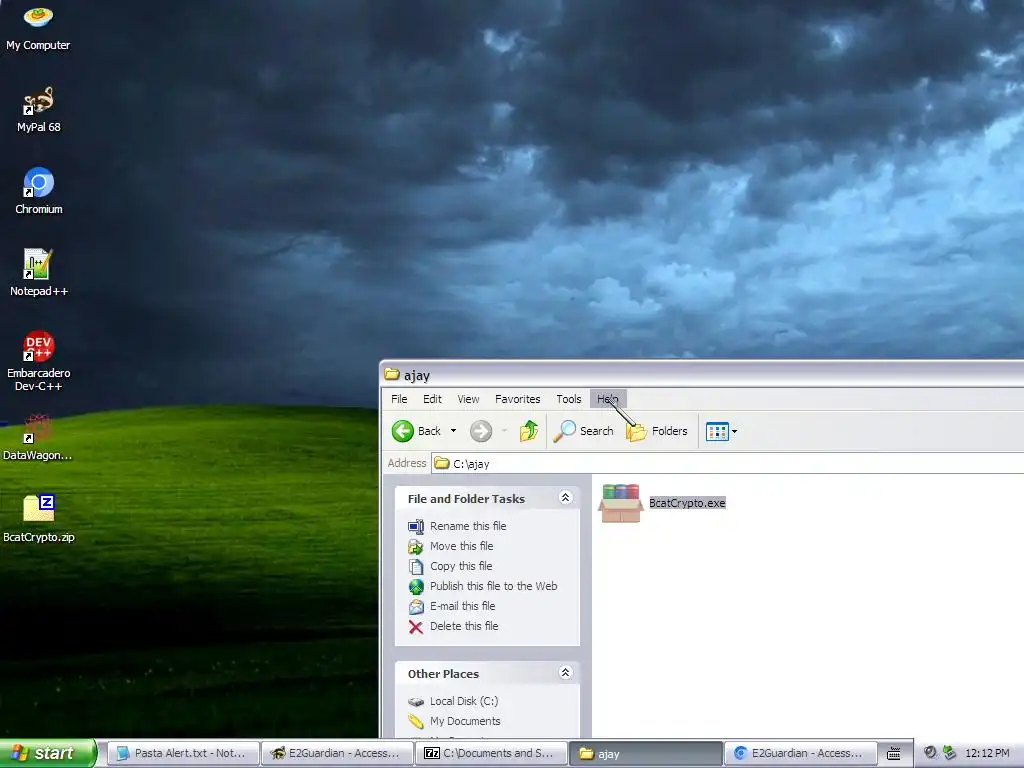The height and width of the screenshot is (768, 1024).
Task: Switch to E2Guardian Chromium taskbar button
Action: point(800,754)
